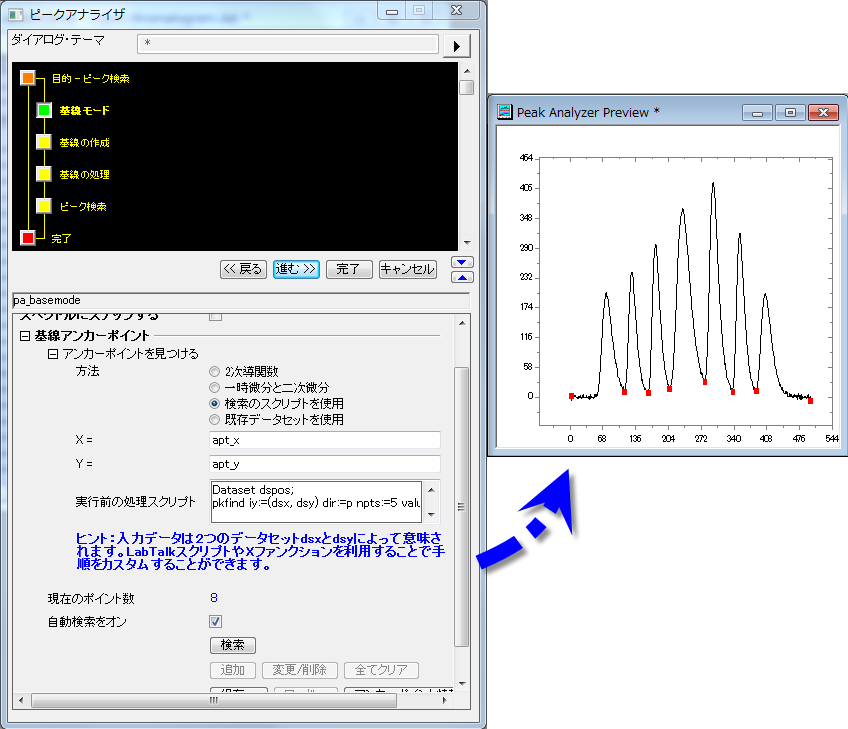Click the red 完了 step icon
The height and width of the screenshot is (729, 848).
pos(28,238)
